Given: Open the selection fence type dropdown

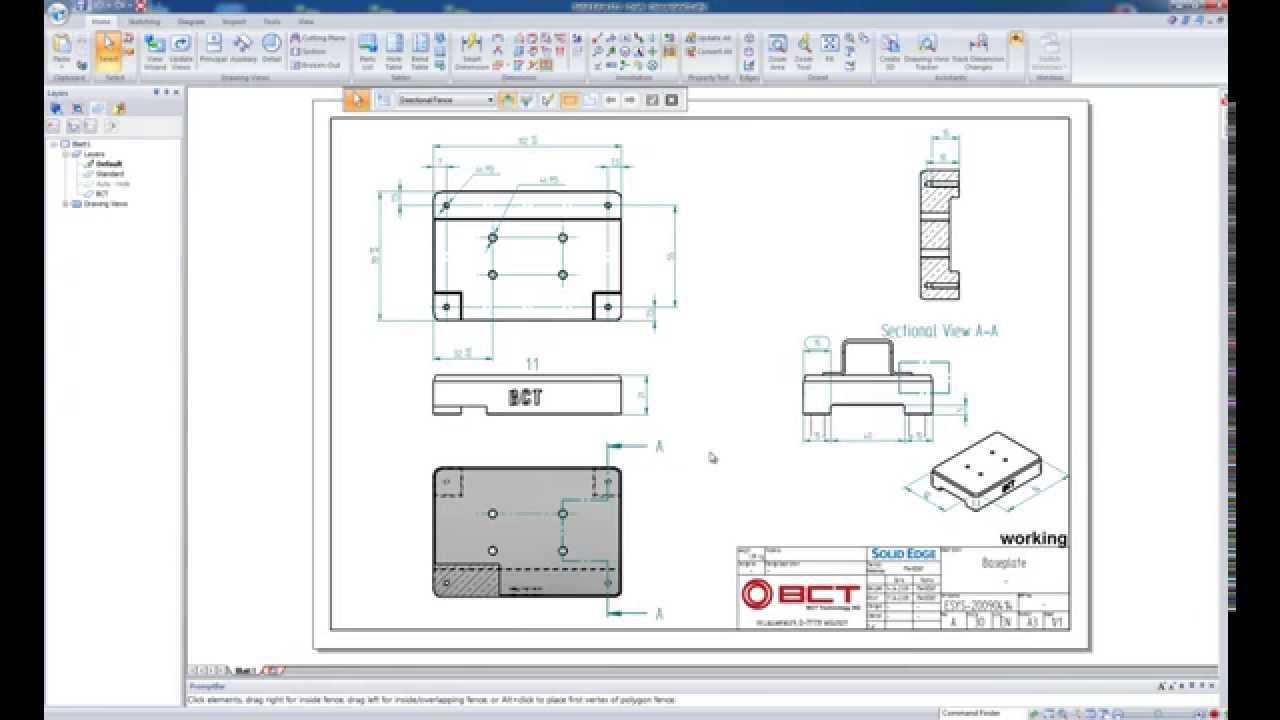Looking at the screenshot, I should click(x=490, y=100).
